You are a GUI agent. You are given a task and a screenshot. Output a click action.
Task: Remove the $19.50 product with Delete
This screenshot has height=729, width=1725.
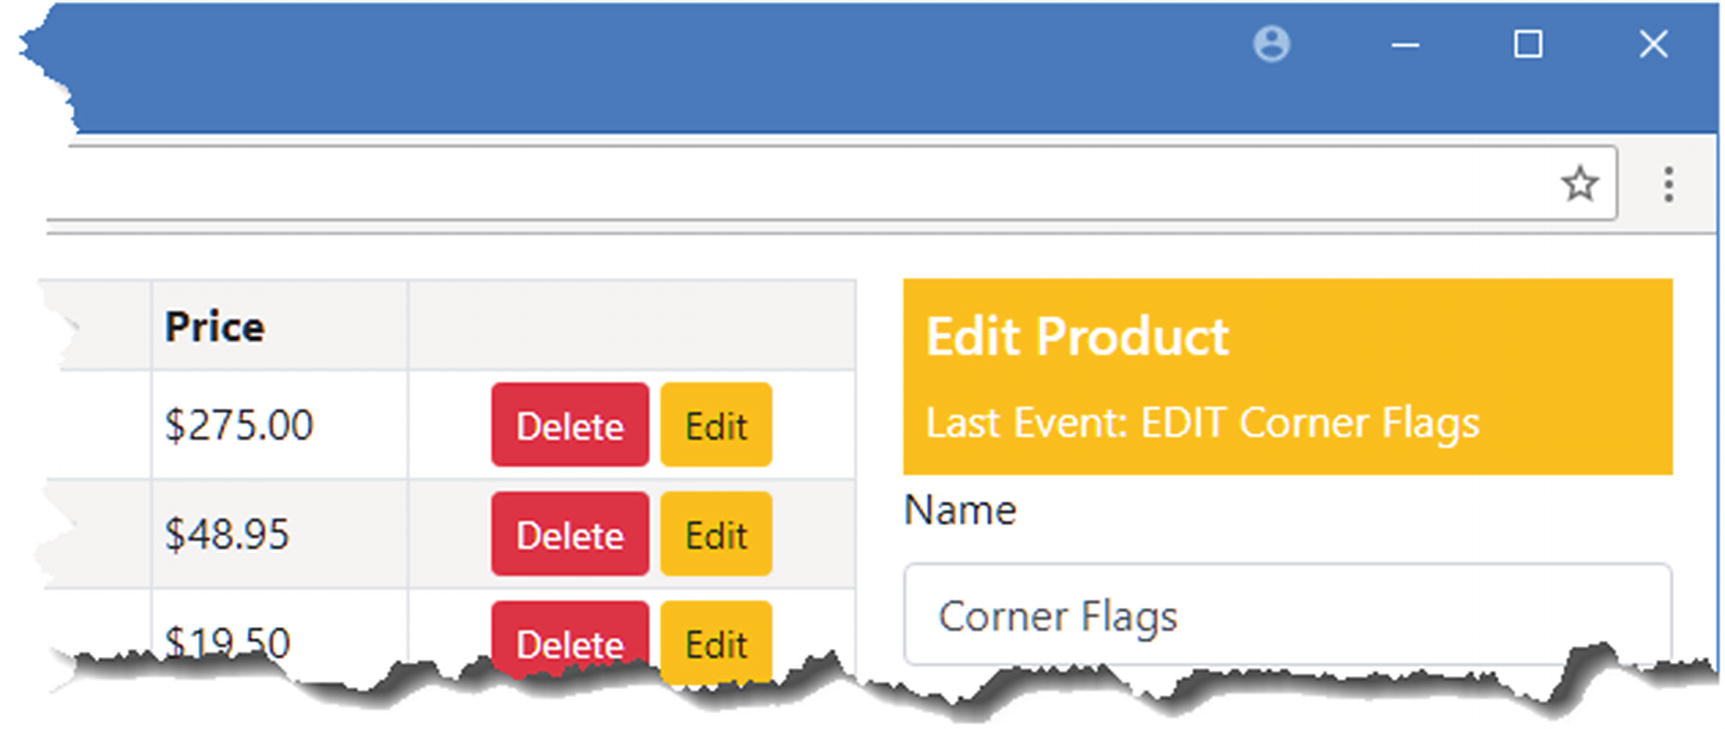click(x=569, y=641)
